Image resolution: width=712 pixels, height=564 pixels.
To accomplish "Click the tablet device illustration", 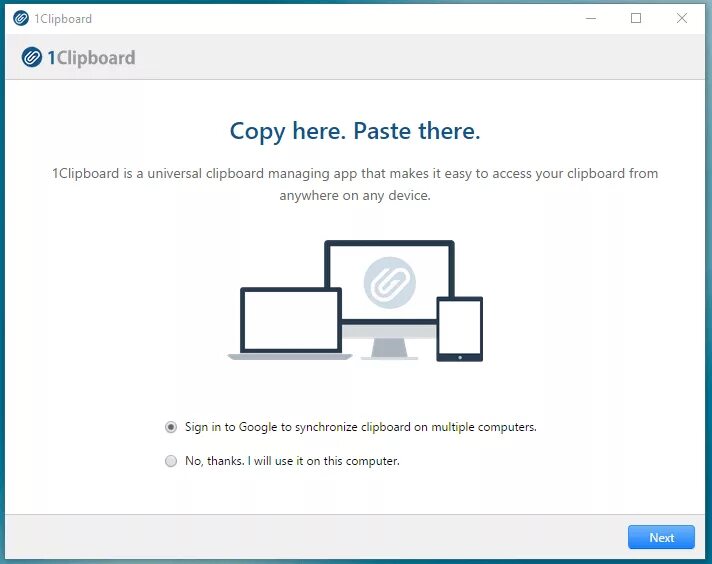I will coord(460,329).
